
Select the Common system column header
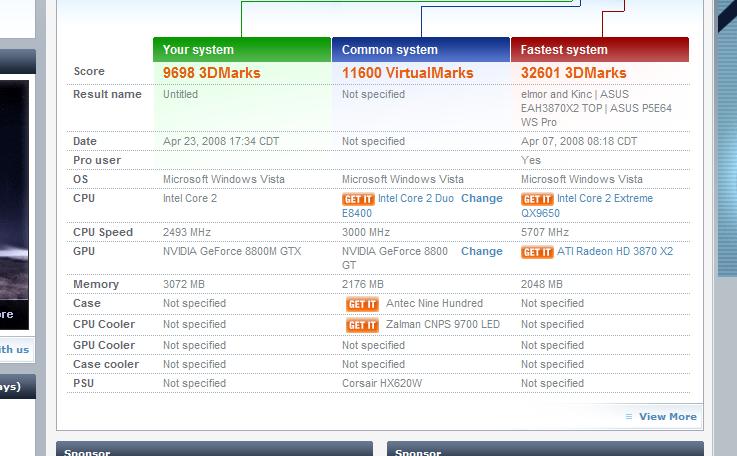pos(421,49)
